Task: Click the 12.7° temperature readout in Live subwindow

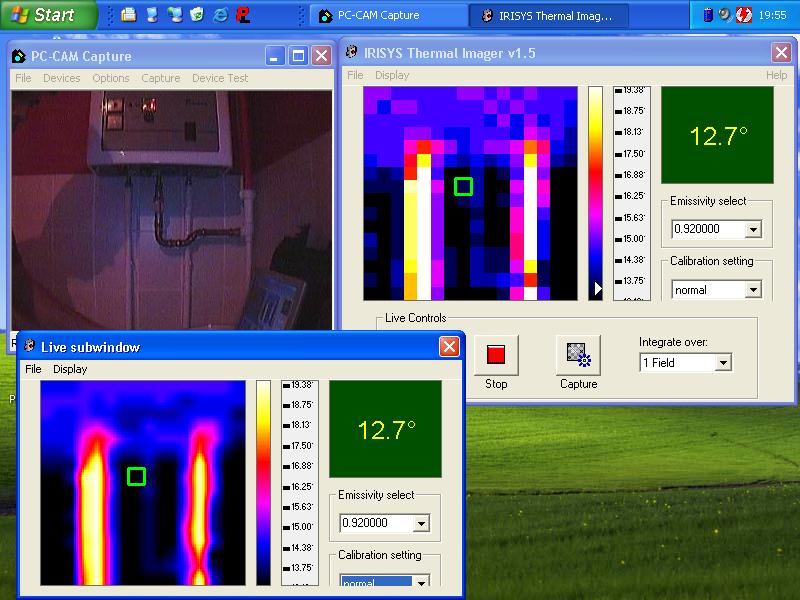Action: pos(385,430)
